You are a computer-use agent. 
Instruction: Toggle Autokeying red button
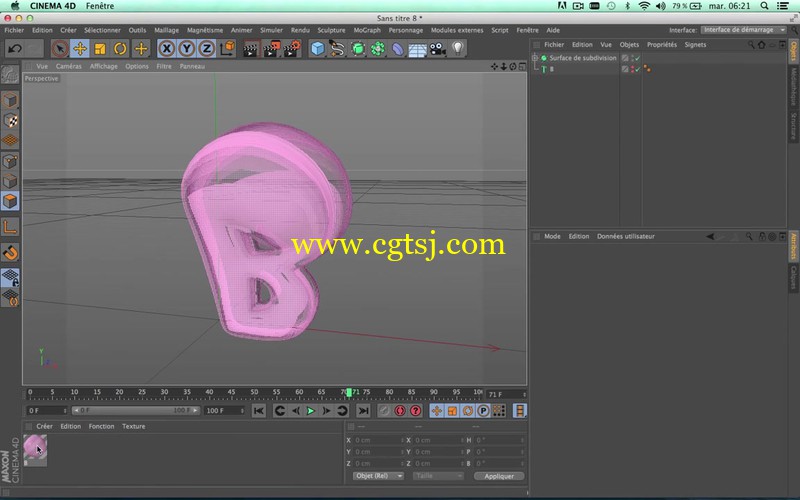pyautogui.click(x=400, y=411)
